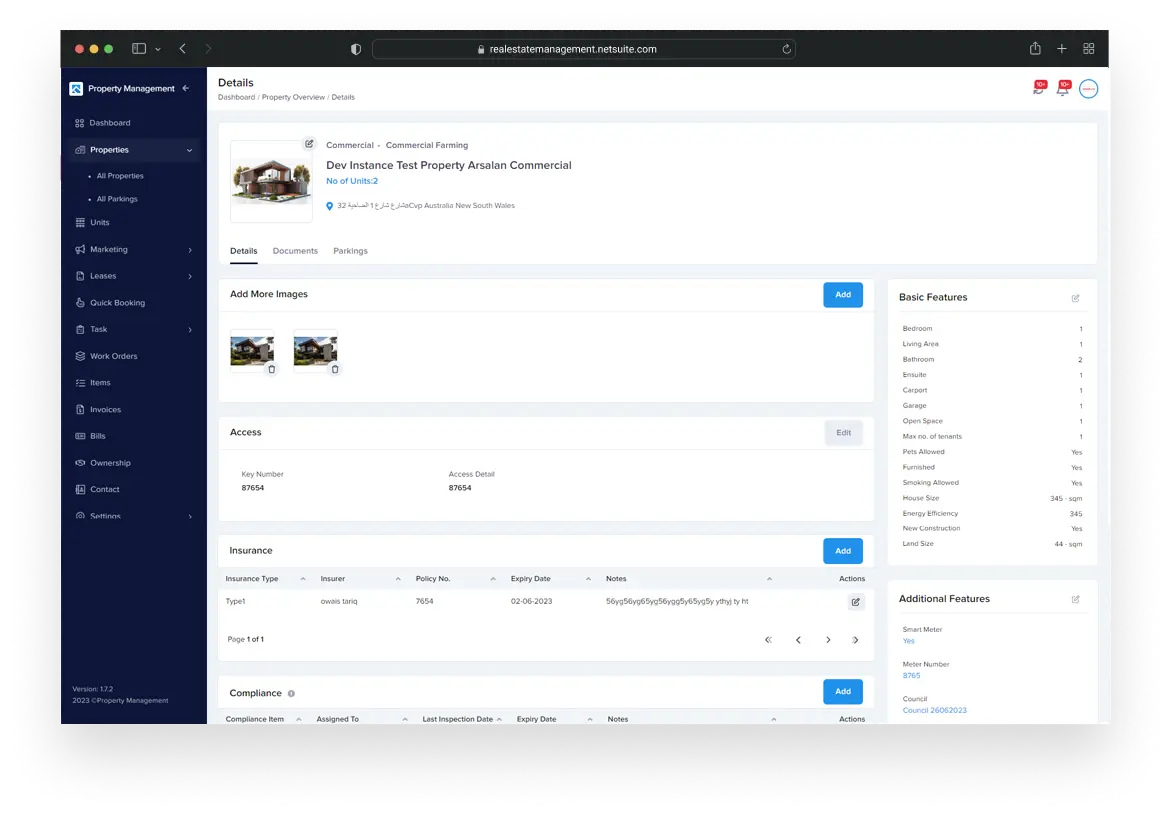Add a new insurance entry
The width and height of the screenshot is (1171, 815).
(843, 551)
